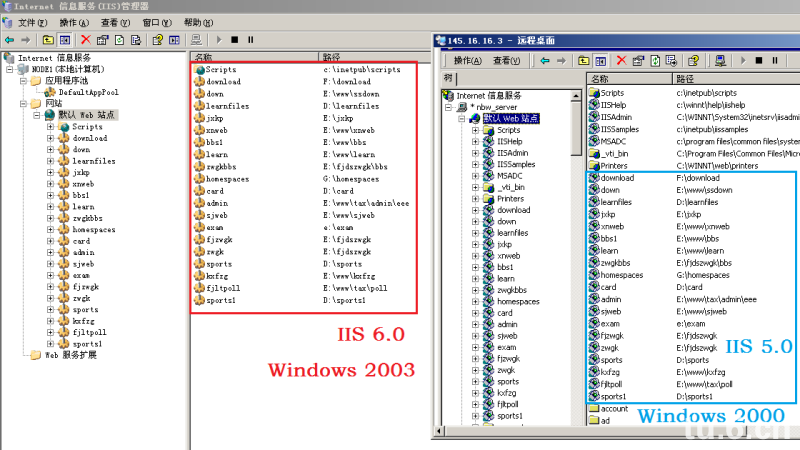Click computer connect icon in remote desktop toolbar

point(720,61)
